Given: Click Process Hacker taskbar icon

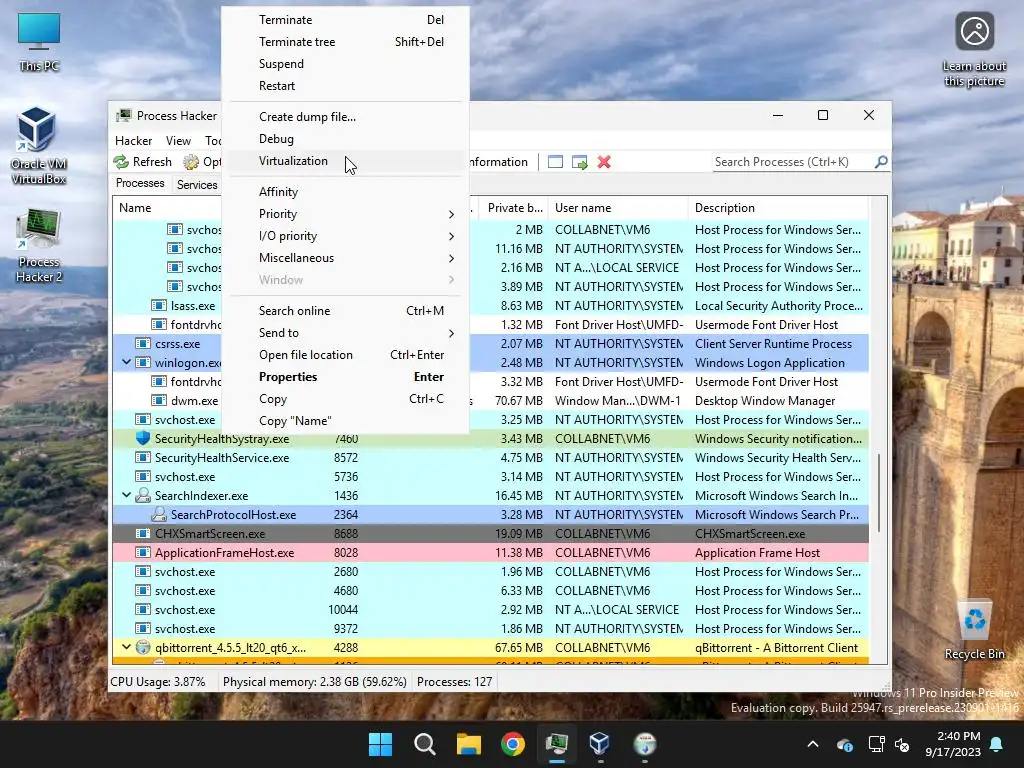Looking at the screenshot, I should coord(557,744).
